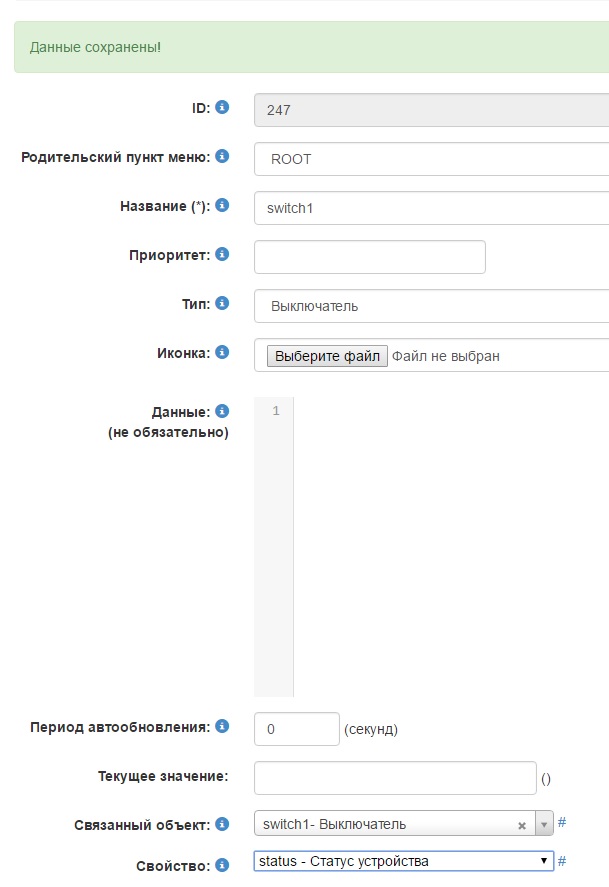
Task: Click info icon next to ID label
Action: pyautogui.click(x=222, y=107)
